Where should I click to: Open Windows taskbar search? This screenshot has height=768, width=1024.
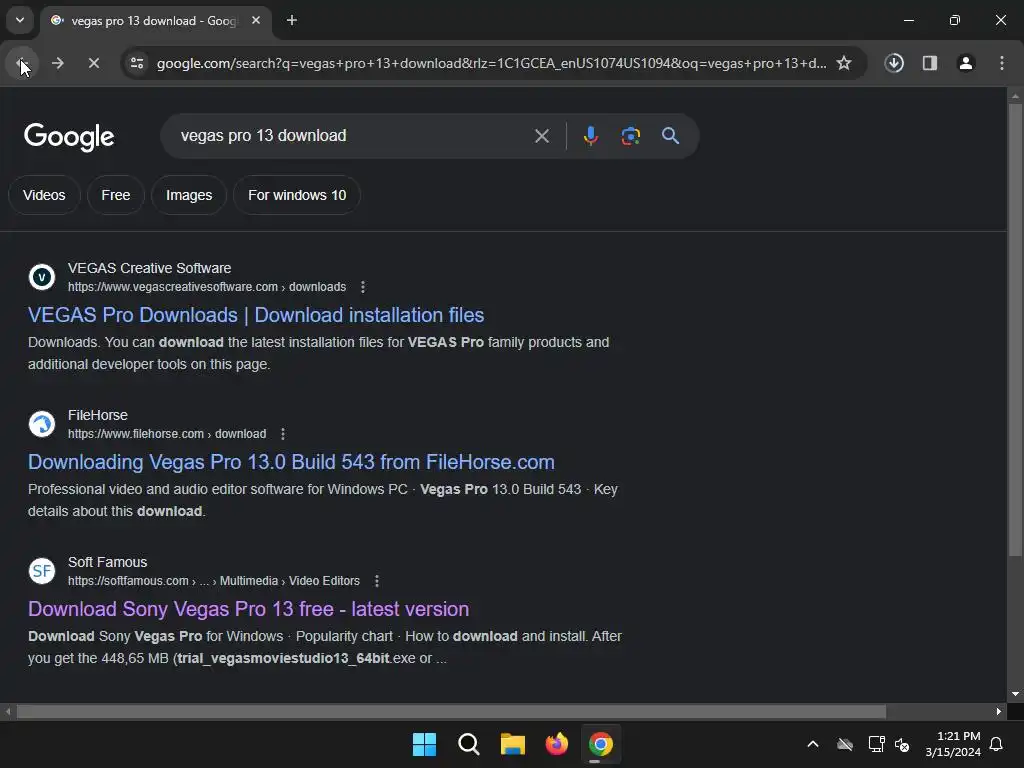click(x=468, y=744)
